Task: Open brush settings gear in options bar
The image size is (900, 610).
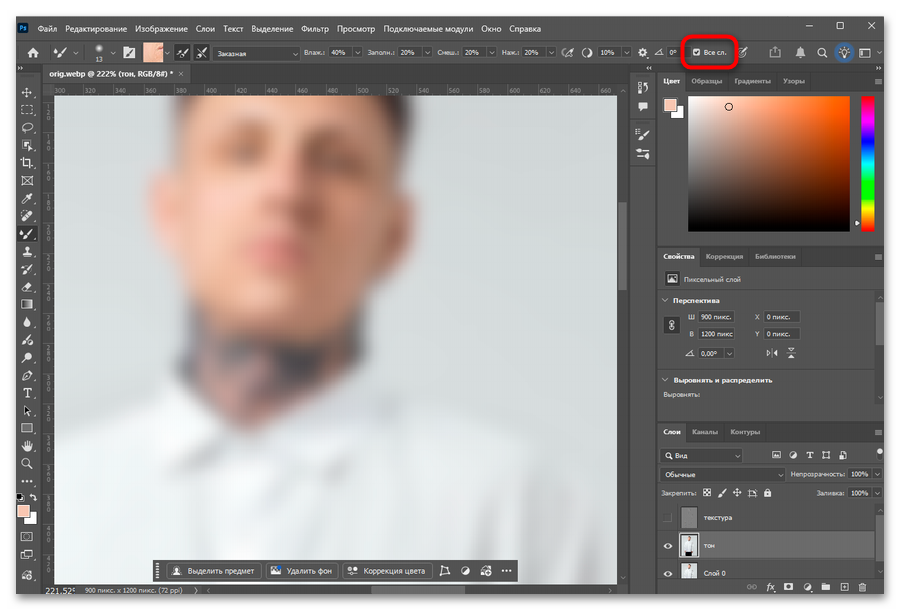Action: pos(642,53)
